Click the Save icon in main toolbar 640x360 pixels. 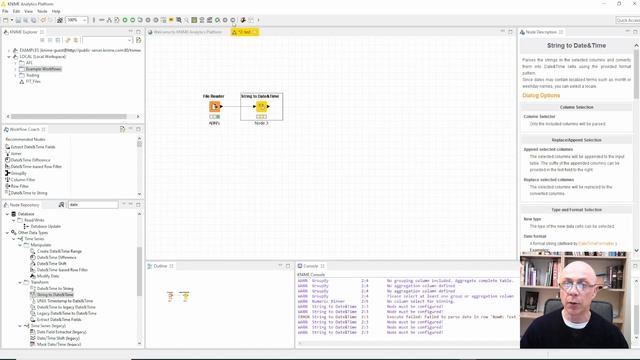coord(18,20)
